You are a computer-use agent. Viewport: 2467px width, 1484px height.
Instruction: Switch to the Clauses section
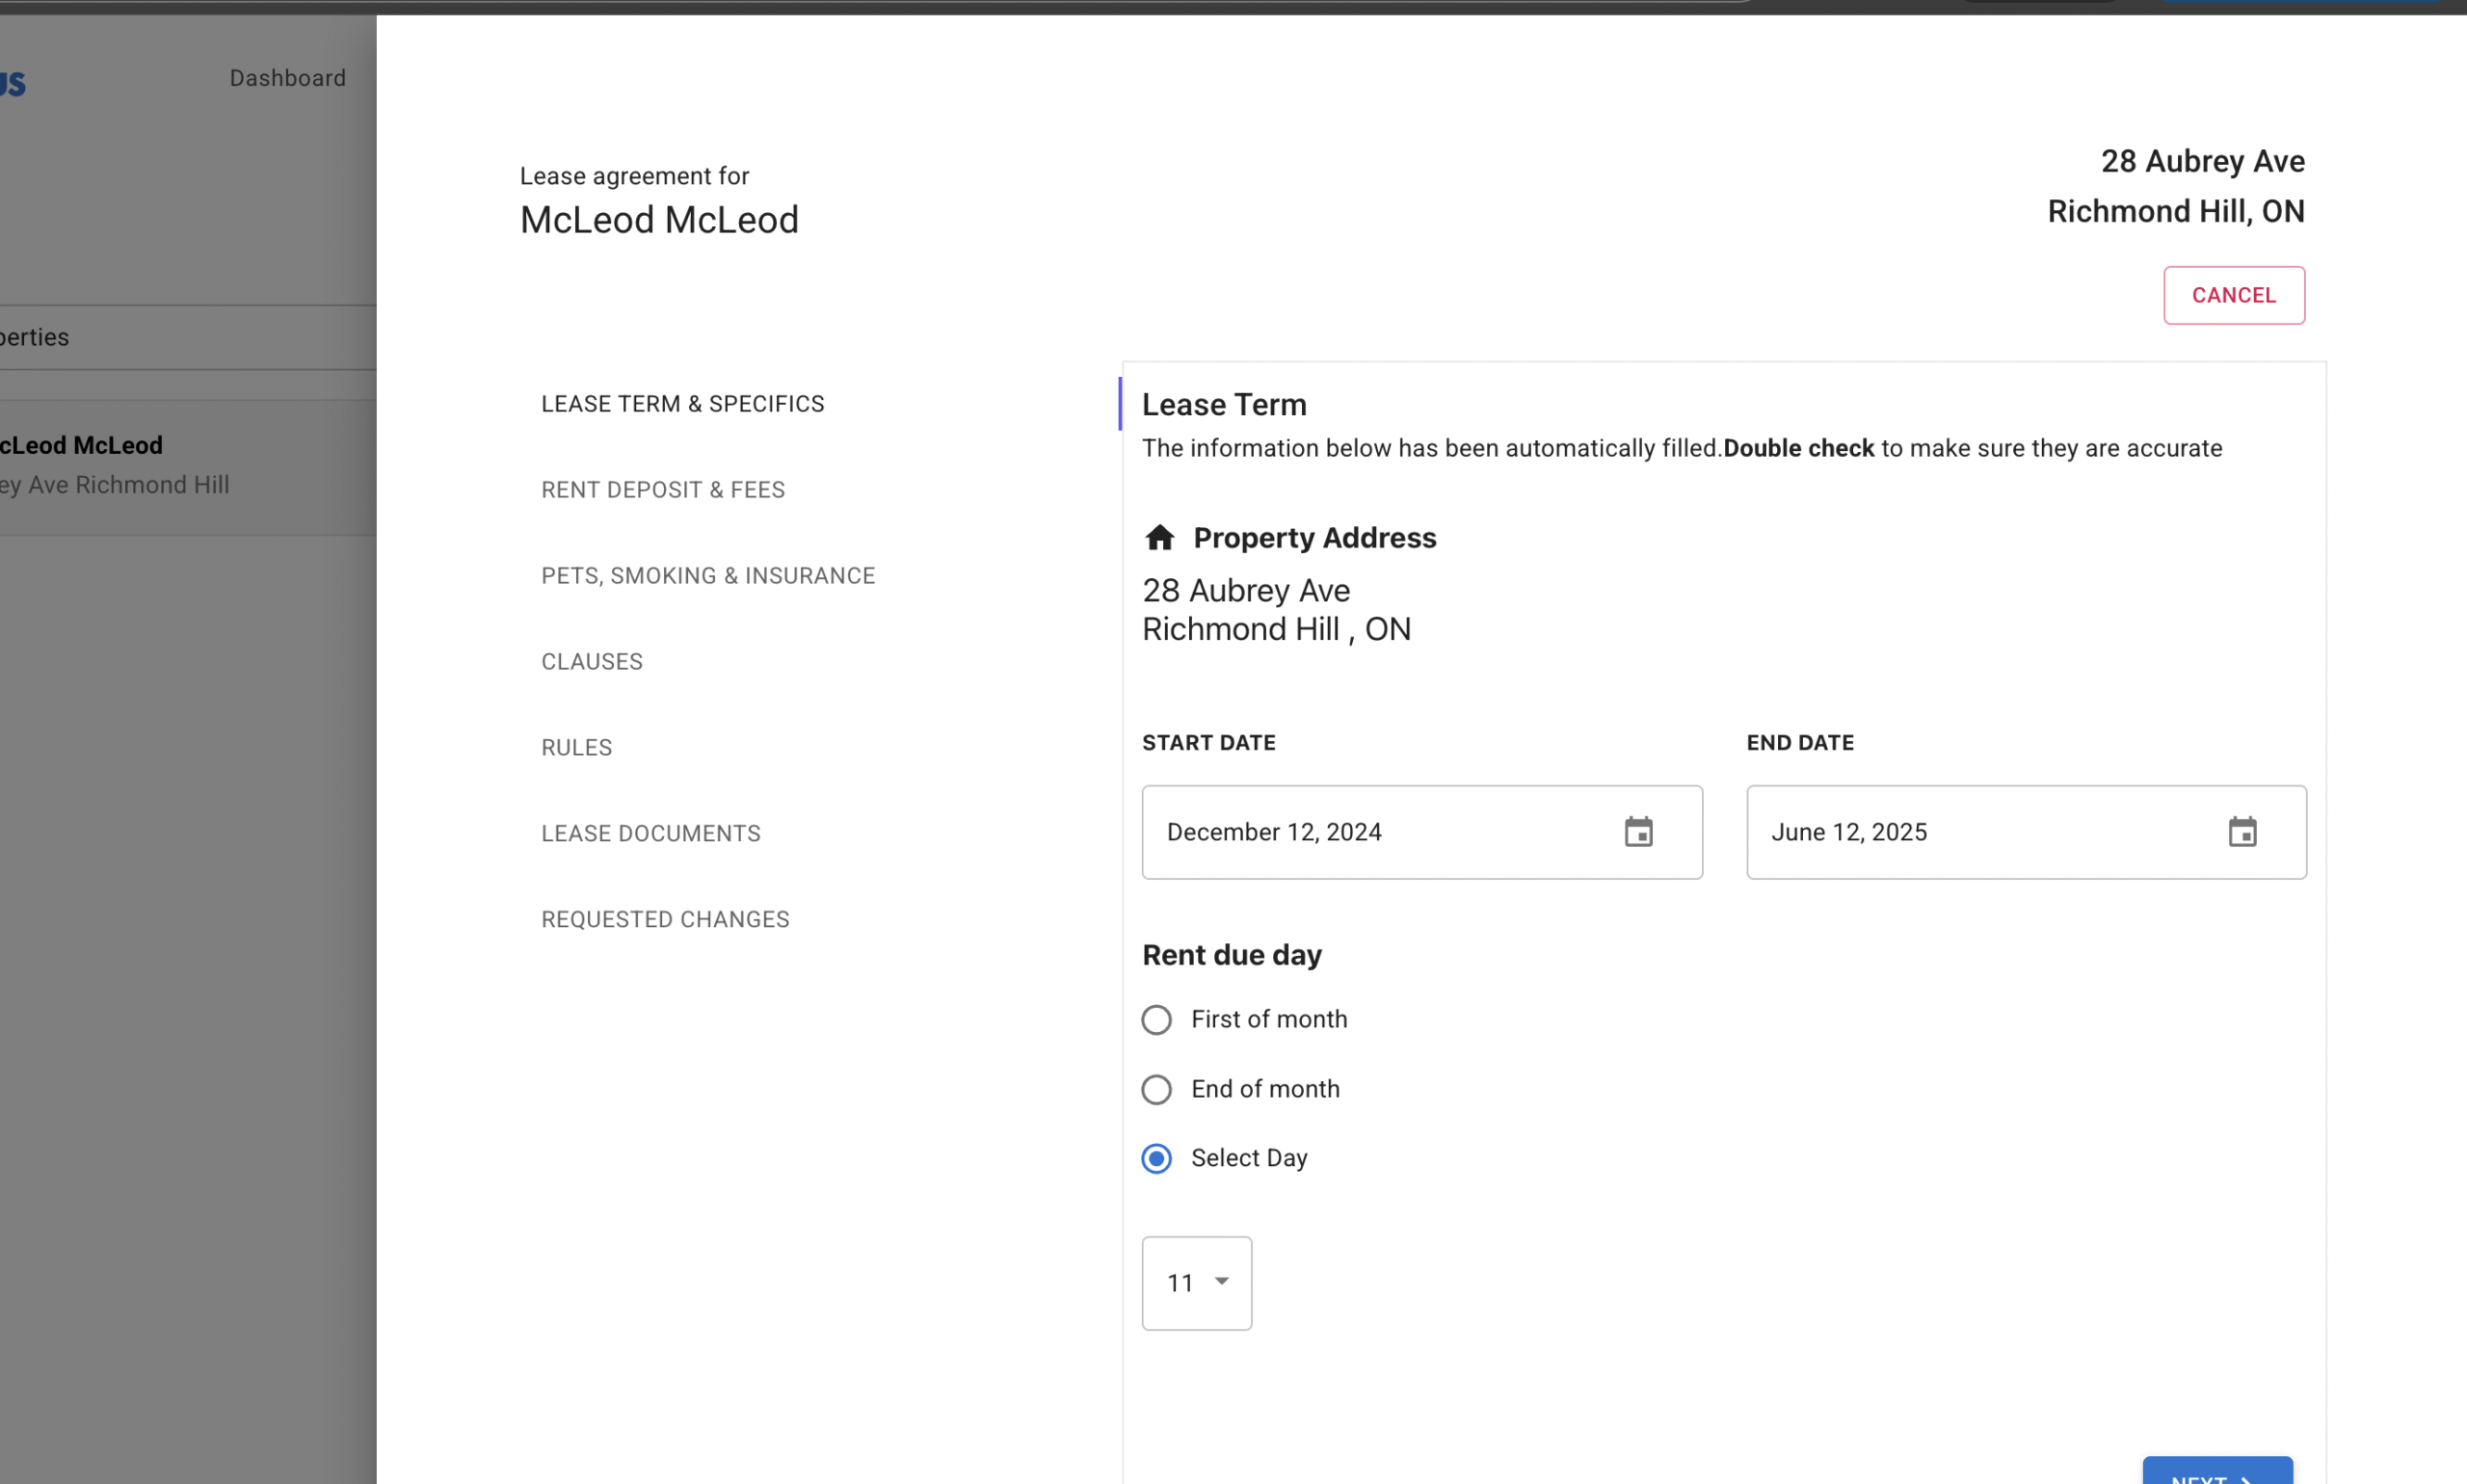591,662
